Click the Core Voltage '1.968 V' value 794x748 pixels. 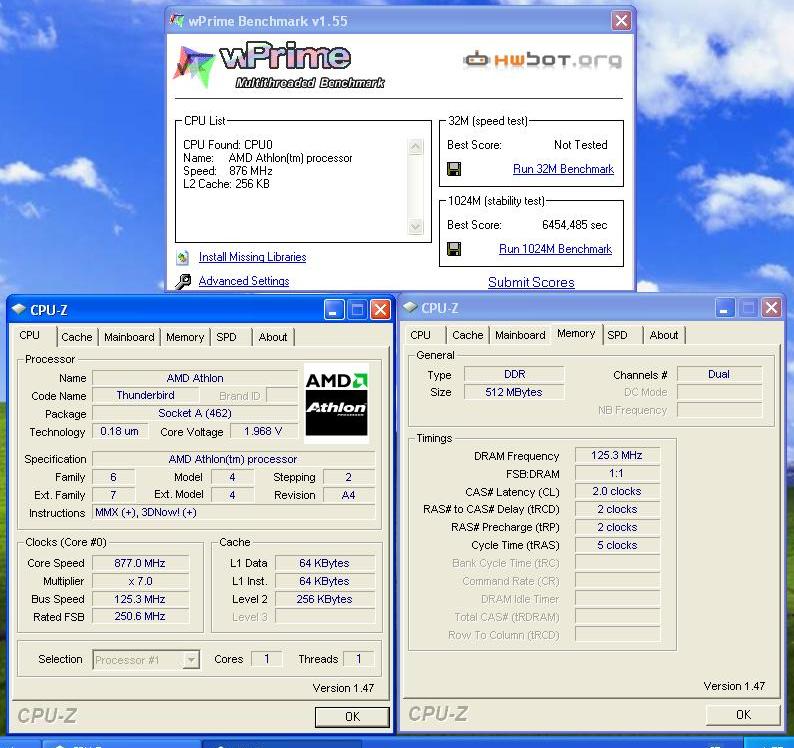(x=263, y=431)
